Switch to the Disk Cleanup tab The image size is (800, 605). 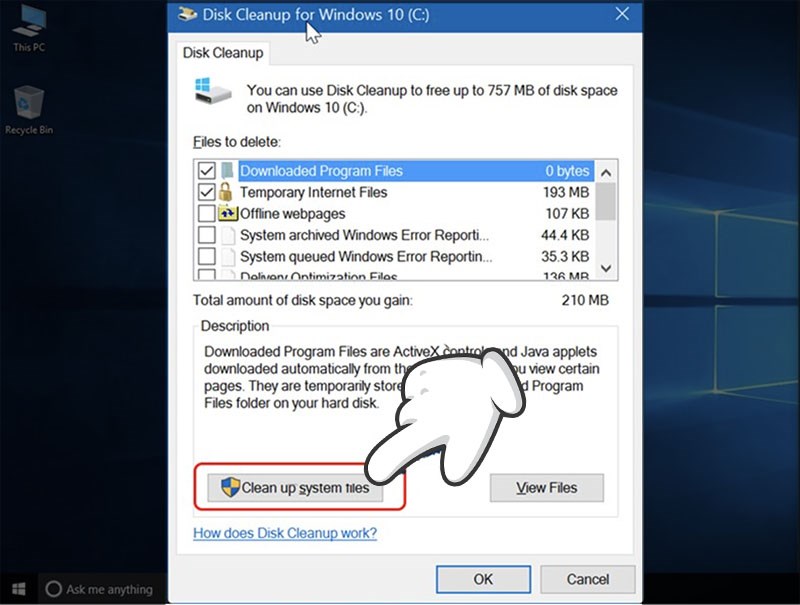(x=223, y=53)
